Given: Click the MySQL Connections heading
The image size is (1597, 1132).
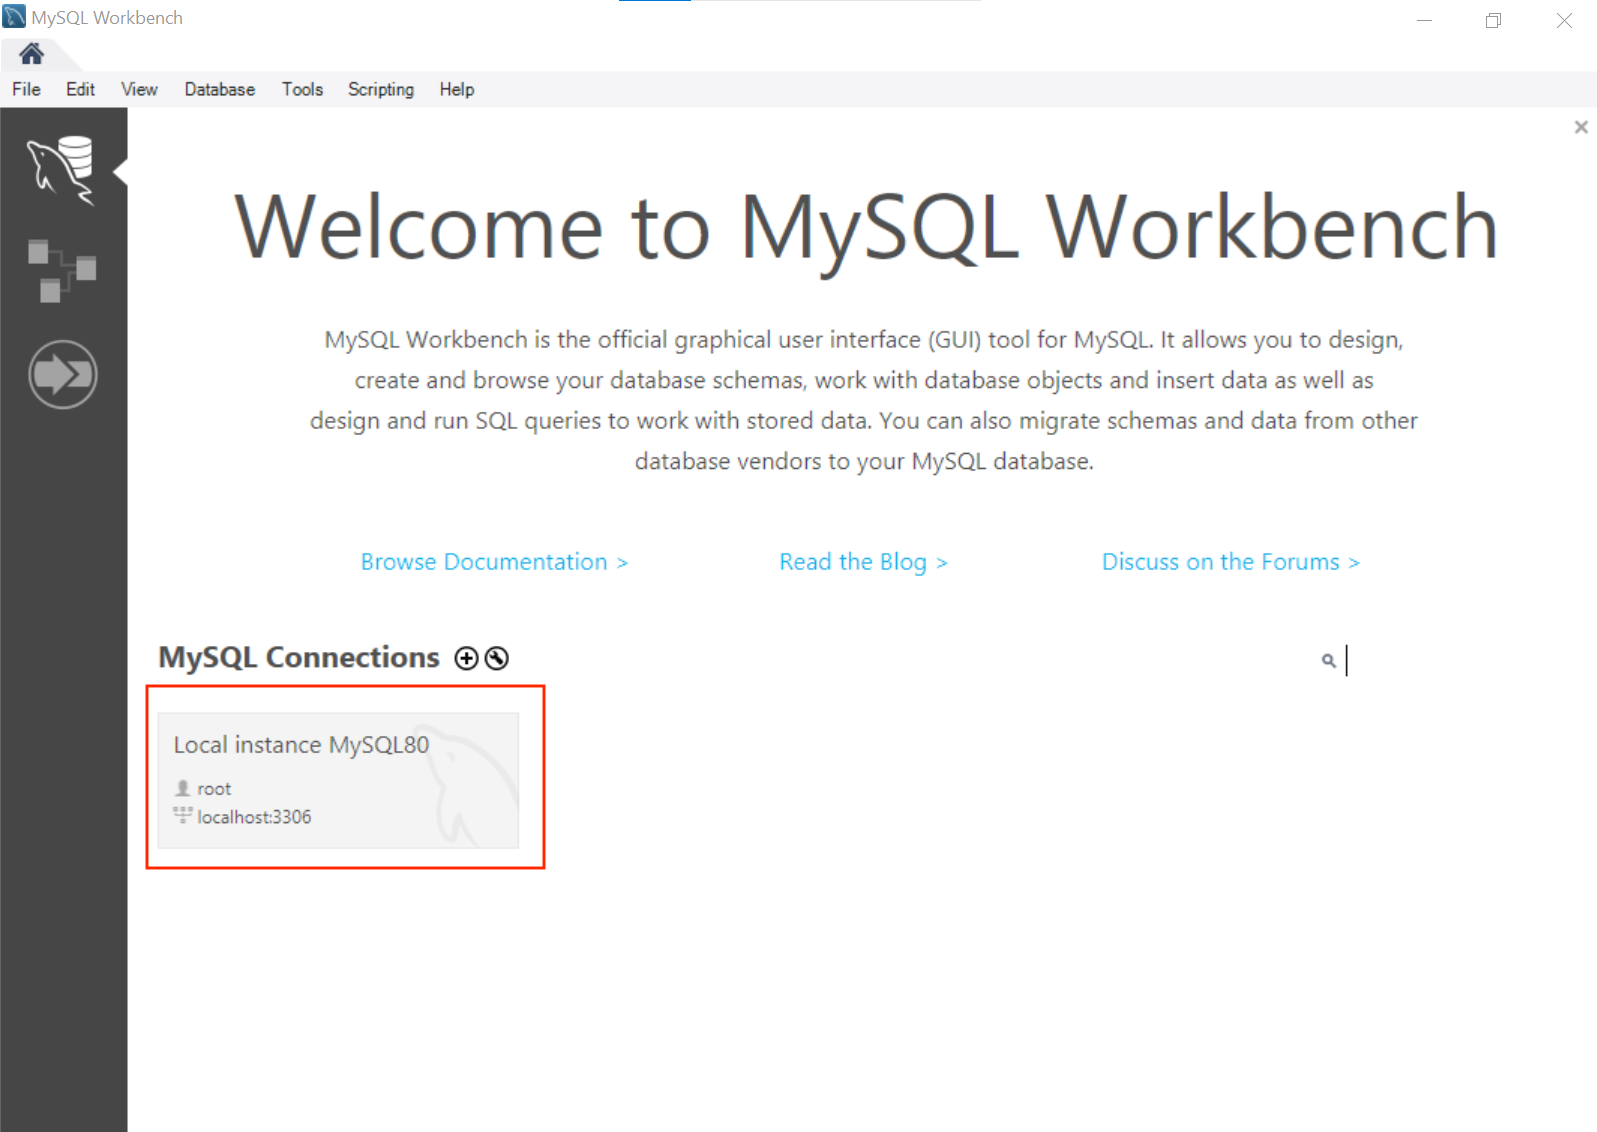Looking at the screenshot, I should tap(299, 657).
